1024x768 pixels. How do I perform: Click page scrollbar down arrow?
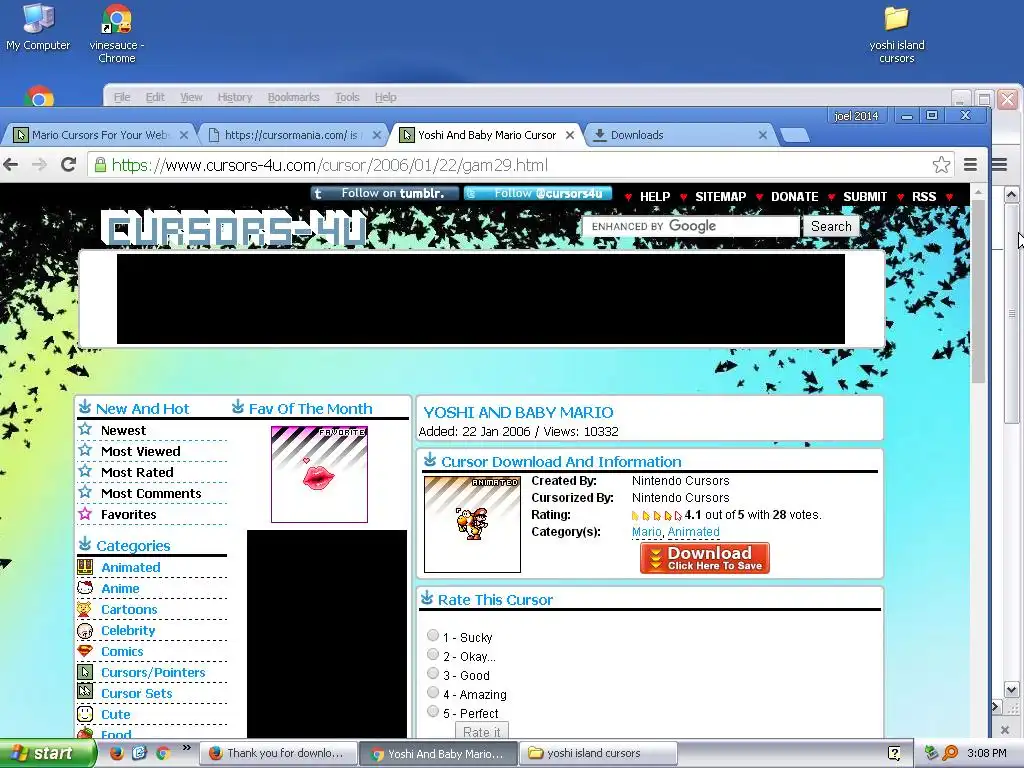(1011, 689)
